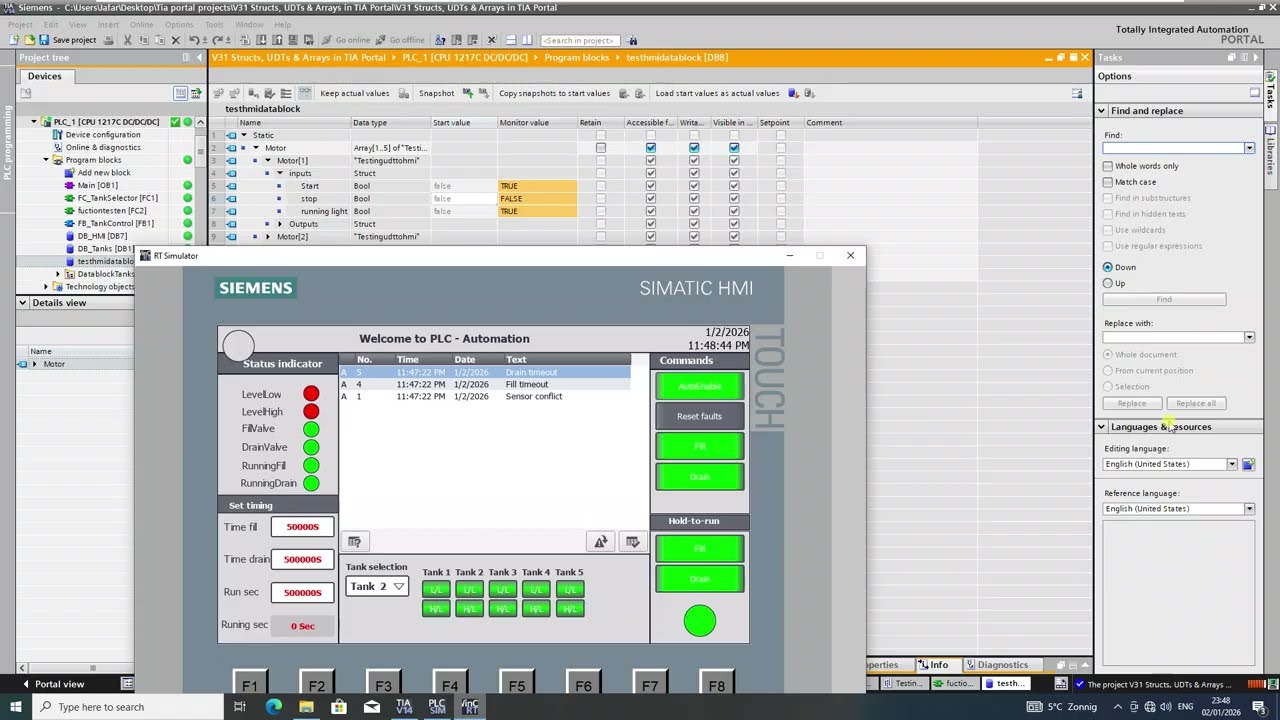Click the Save project toolbar icon
Viewport: 1280px width, 720px height.
click(44, 40)
